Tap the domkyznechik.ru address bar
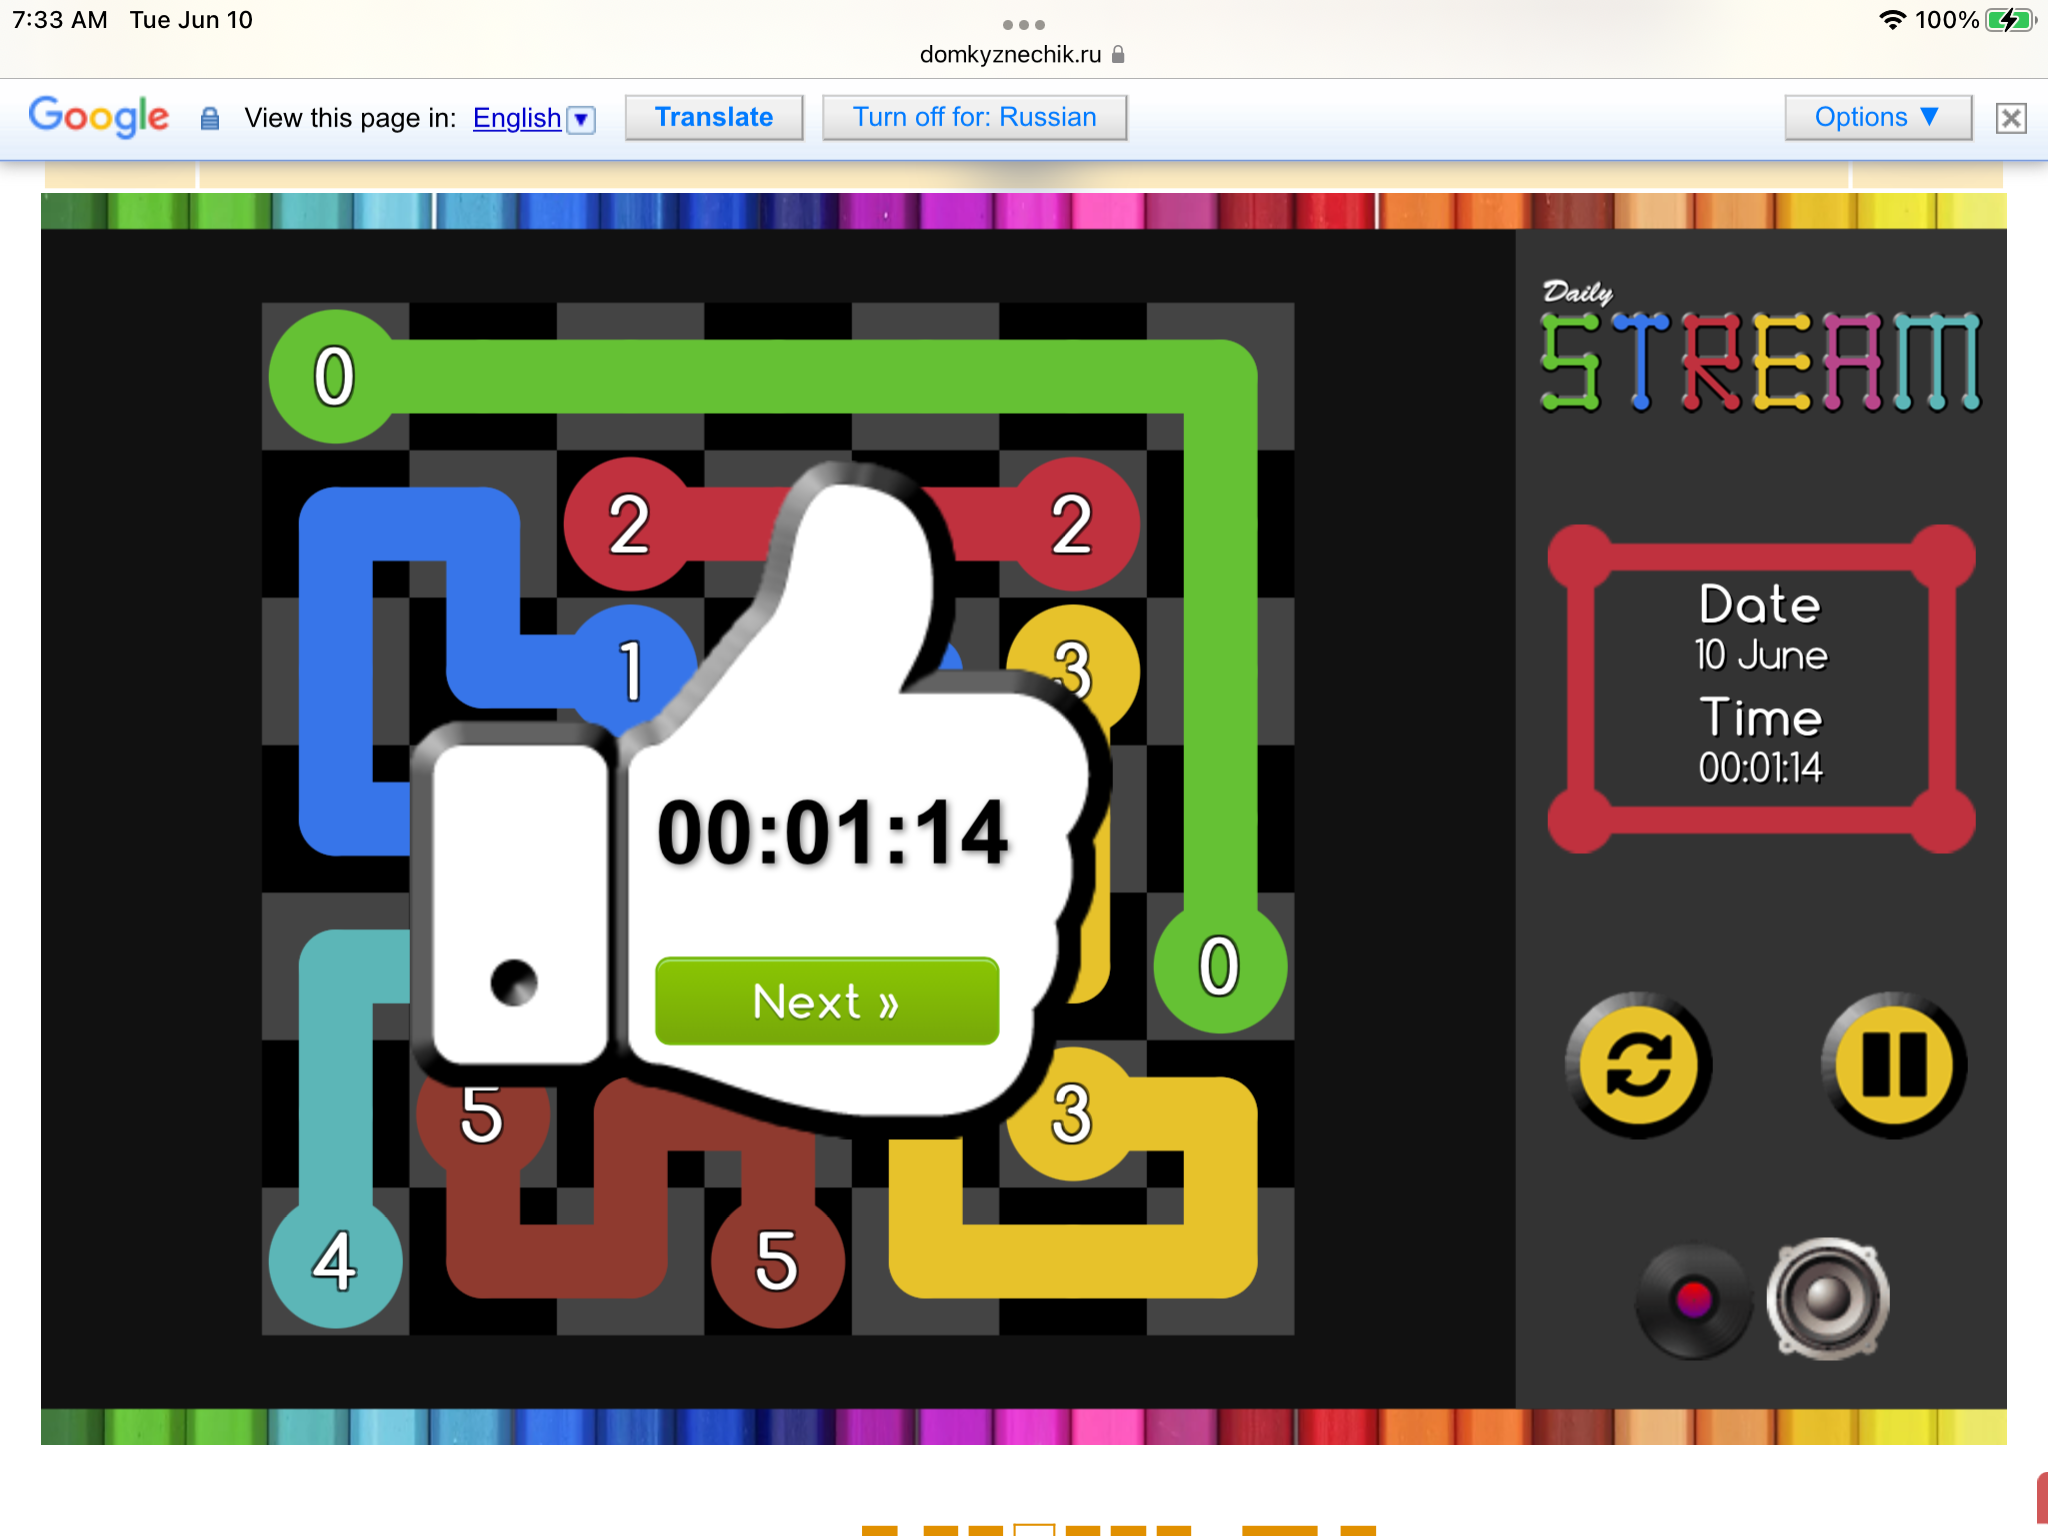Screen dimensions: 2048x1536 [1022, 54]
